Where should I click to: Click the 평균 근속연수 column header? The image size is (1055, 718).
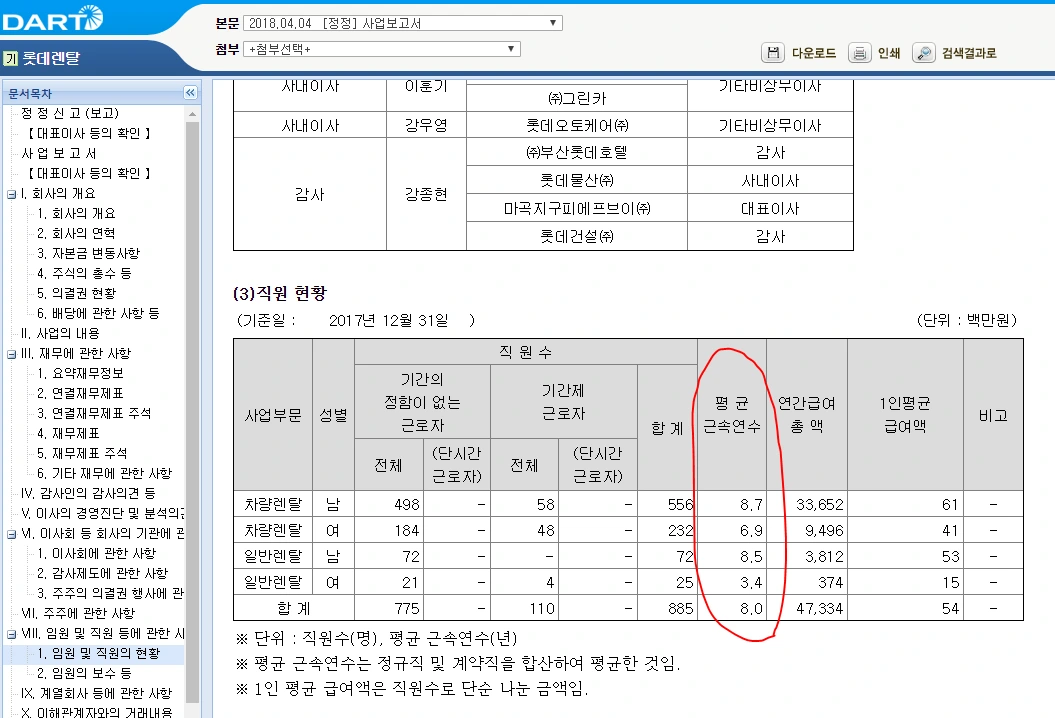(x=731, y=415)
